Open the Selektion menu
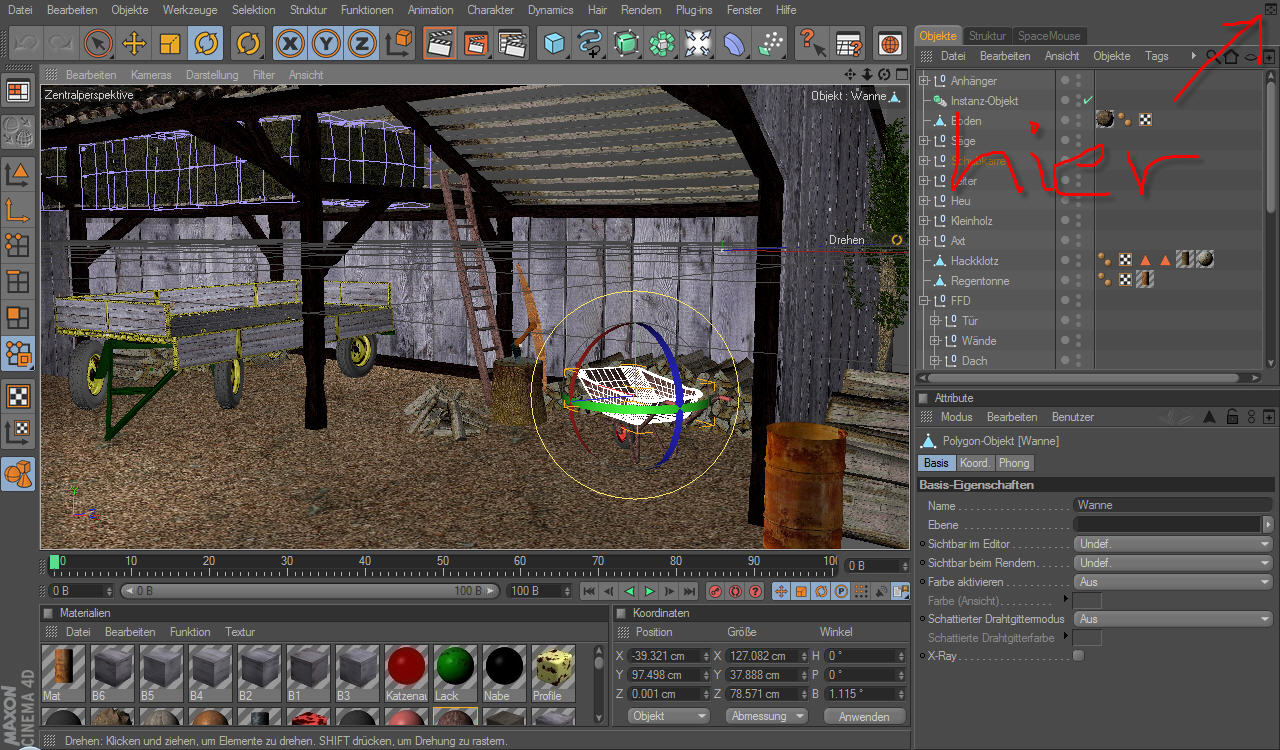This screenshot has width=1280, height=750. pos(254,10)
